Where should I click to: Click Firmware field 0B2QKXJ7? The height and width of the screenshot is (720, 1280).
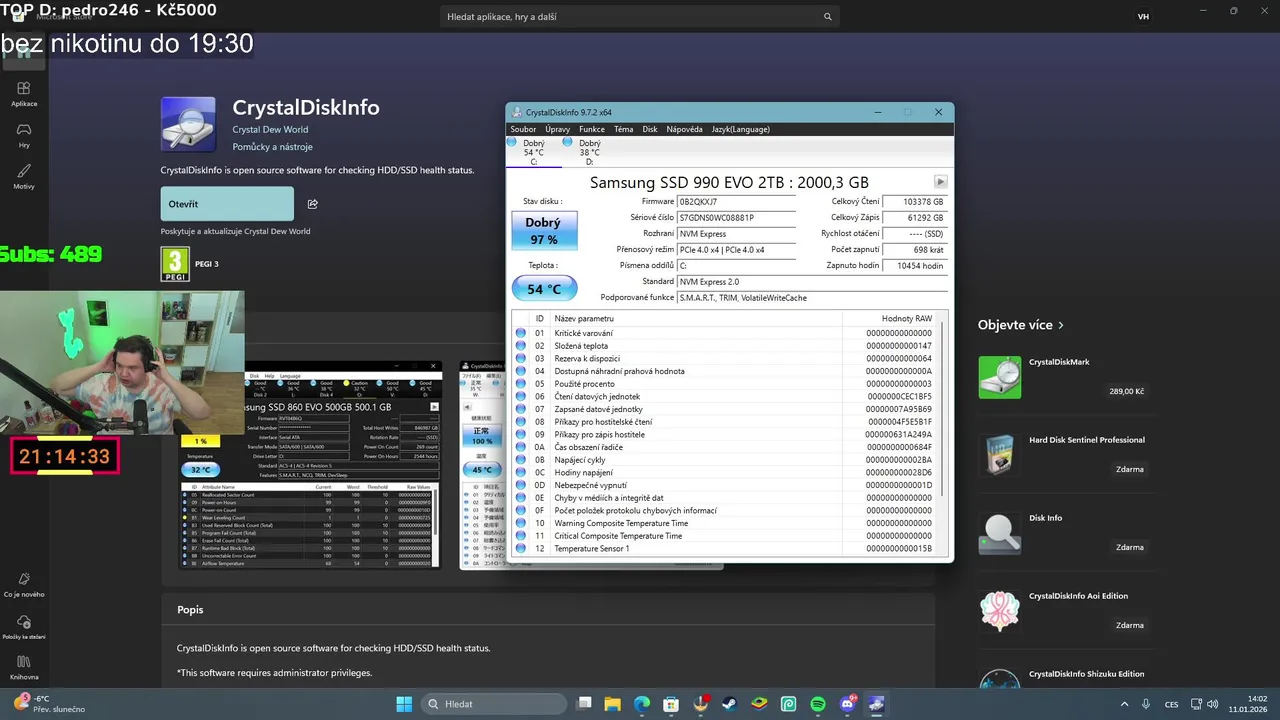click(737, 201)
